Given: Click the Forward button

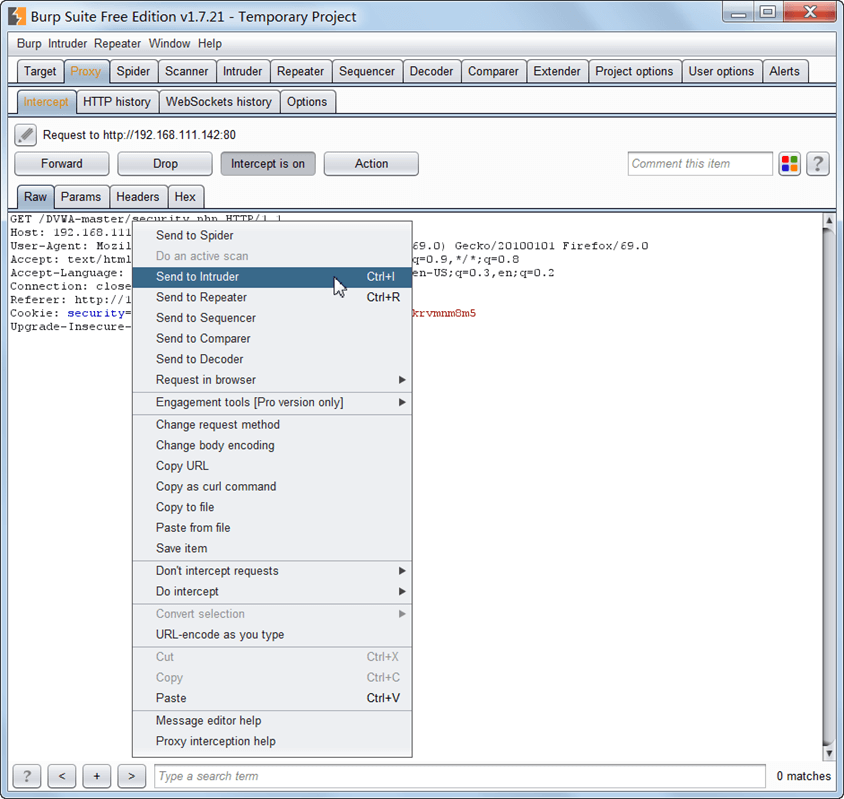Looking at the screenshot, I should tap(61, 164).
